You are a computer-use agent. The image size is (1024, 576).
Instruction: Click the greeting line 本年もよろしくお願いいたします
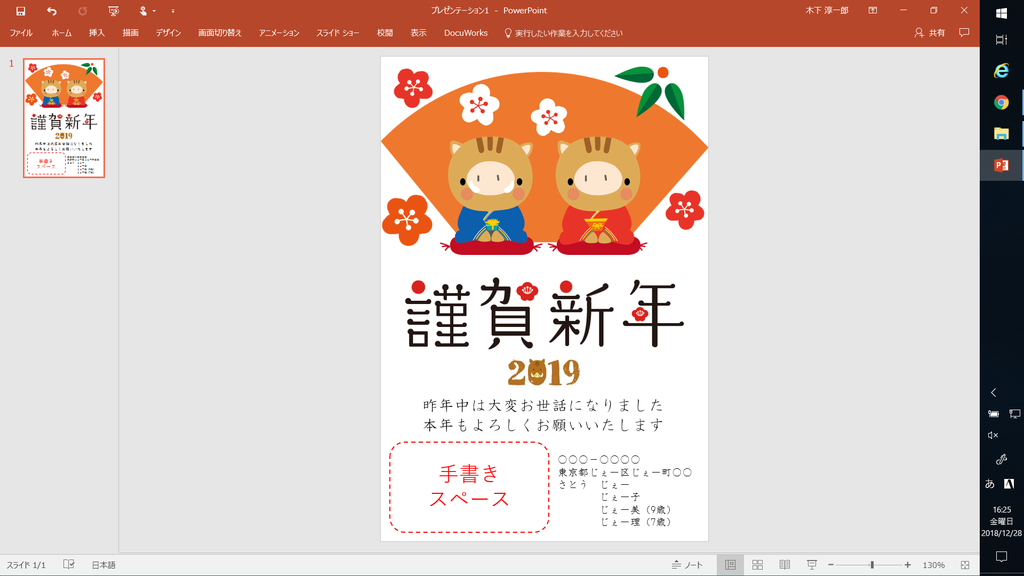(543, 425)
